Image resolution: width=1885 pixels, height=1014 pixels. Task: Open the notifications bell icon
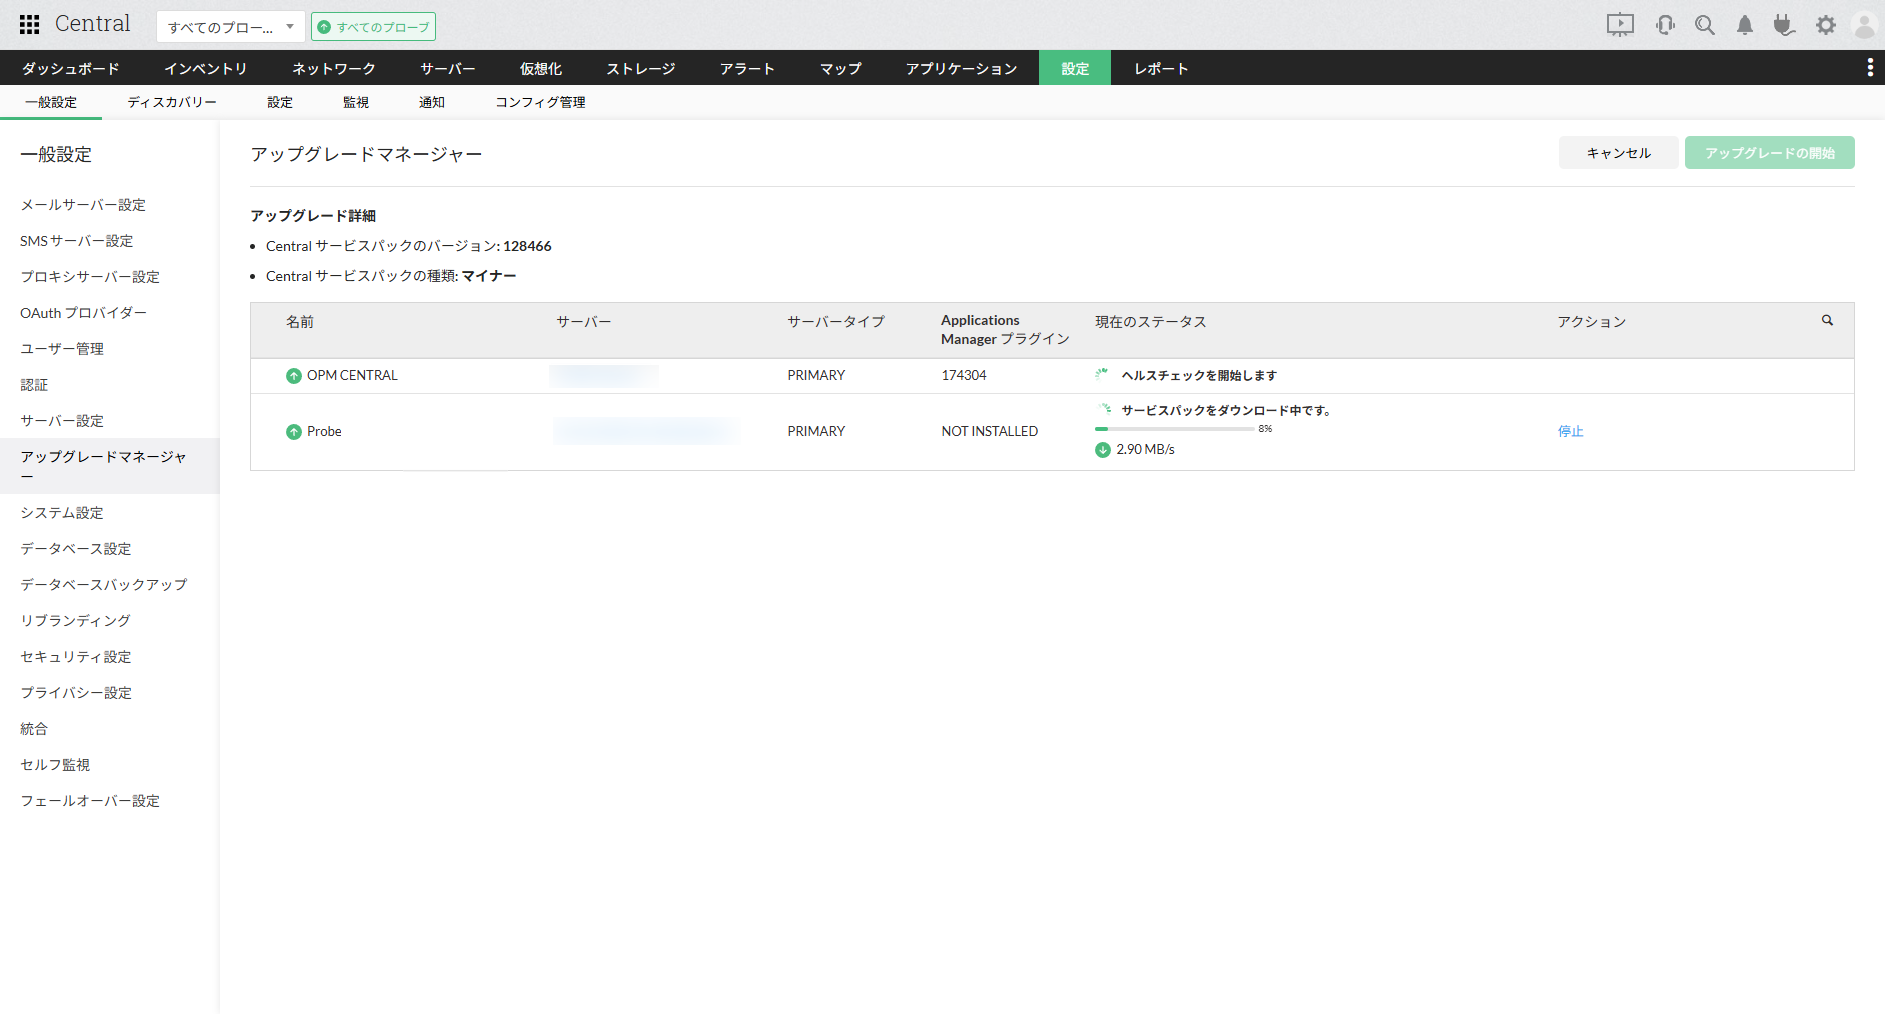pyautogui.click(x=1745, y=25)
